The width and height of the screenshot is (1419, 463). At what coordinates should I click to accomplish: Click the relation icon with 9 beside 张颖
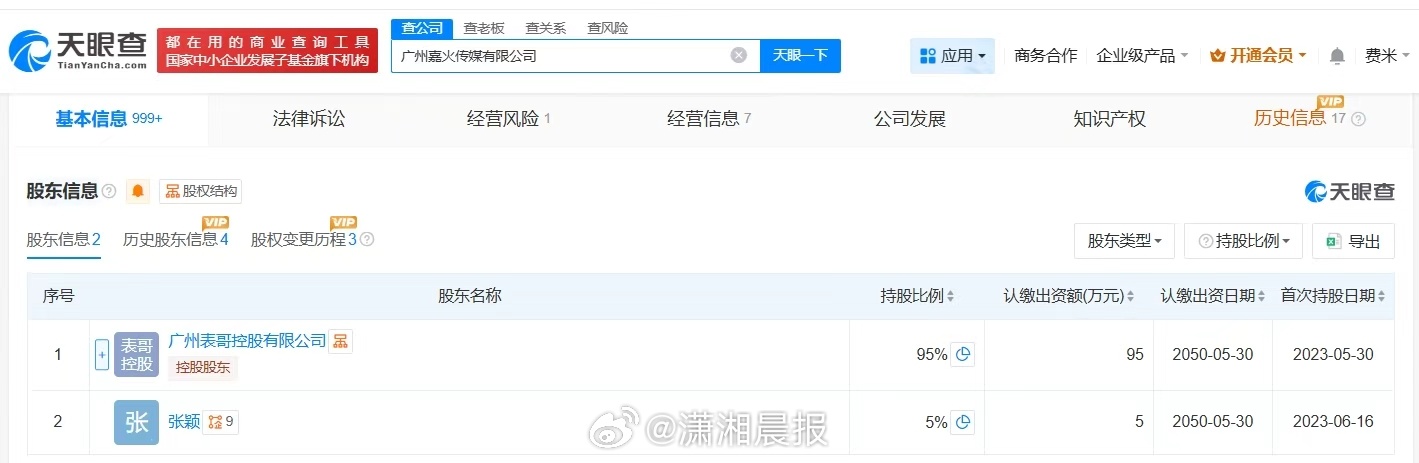click(220, 422)
